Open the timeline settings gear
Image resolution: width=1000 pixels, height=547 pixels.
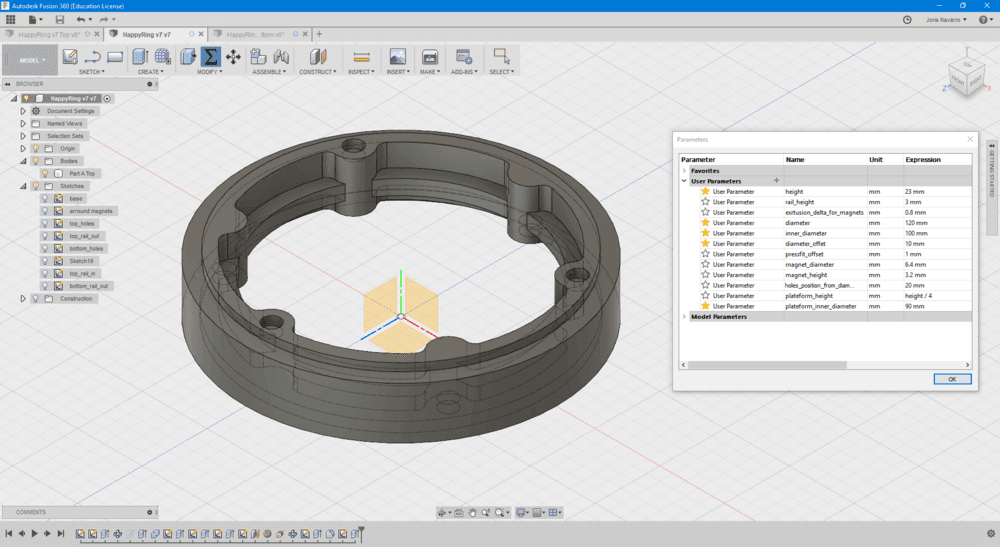click(990, 534)
